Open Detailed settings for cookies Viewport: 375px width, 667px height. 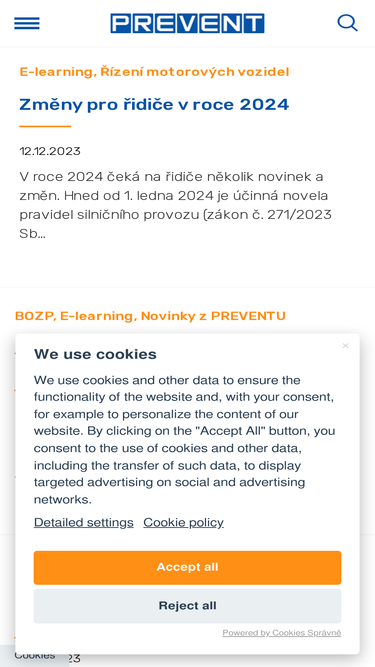point(84,522)
